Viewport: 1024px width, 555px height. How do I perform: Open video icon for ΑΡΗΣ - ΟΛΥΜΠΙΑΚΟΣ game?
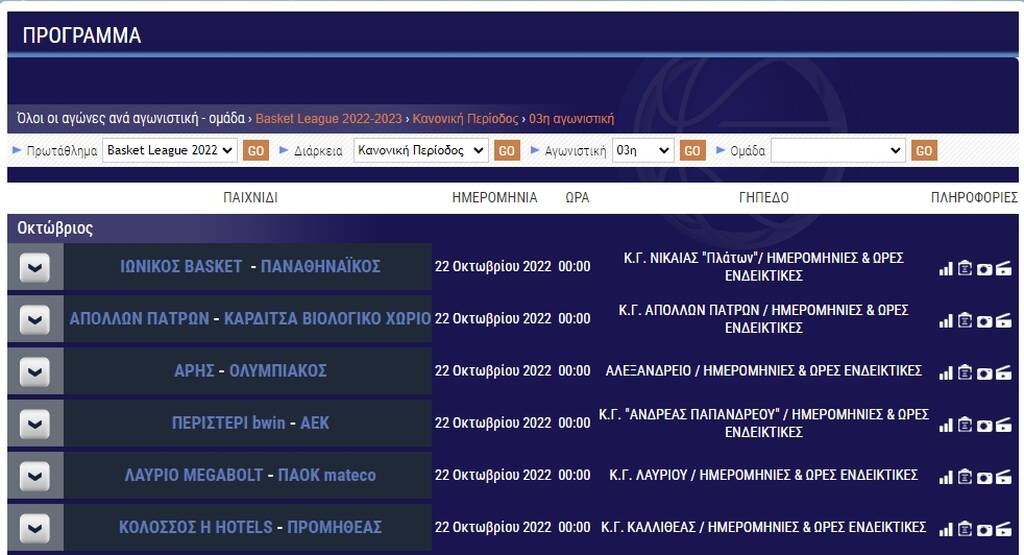click(1003, 373)
